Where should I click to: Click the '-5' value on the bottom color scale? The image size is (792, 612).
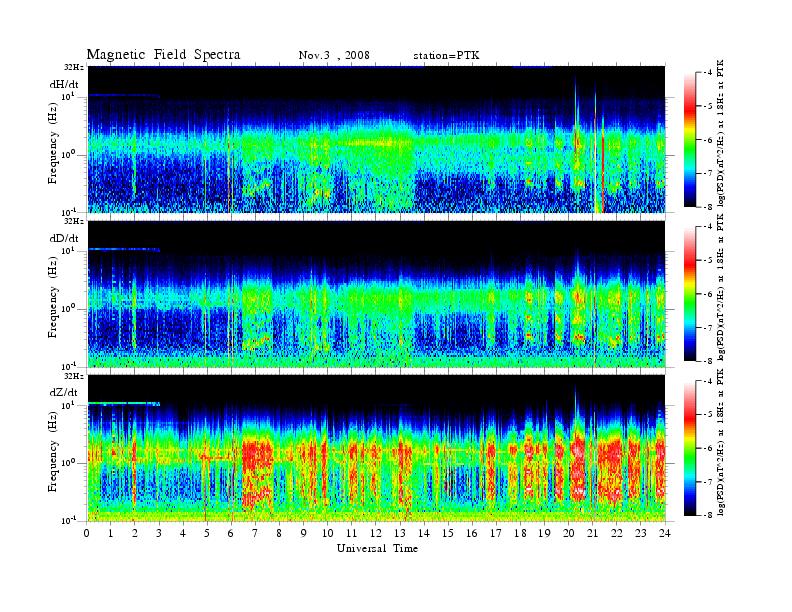(707, 415)
